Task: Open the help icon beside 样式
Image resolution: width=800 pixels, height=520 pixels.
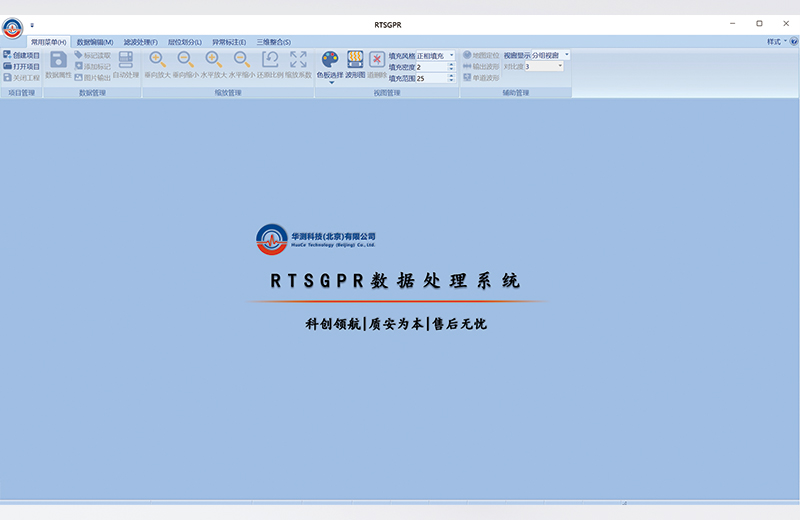Action: click(x=793, y=42)
